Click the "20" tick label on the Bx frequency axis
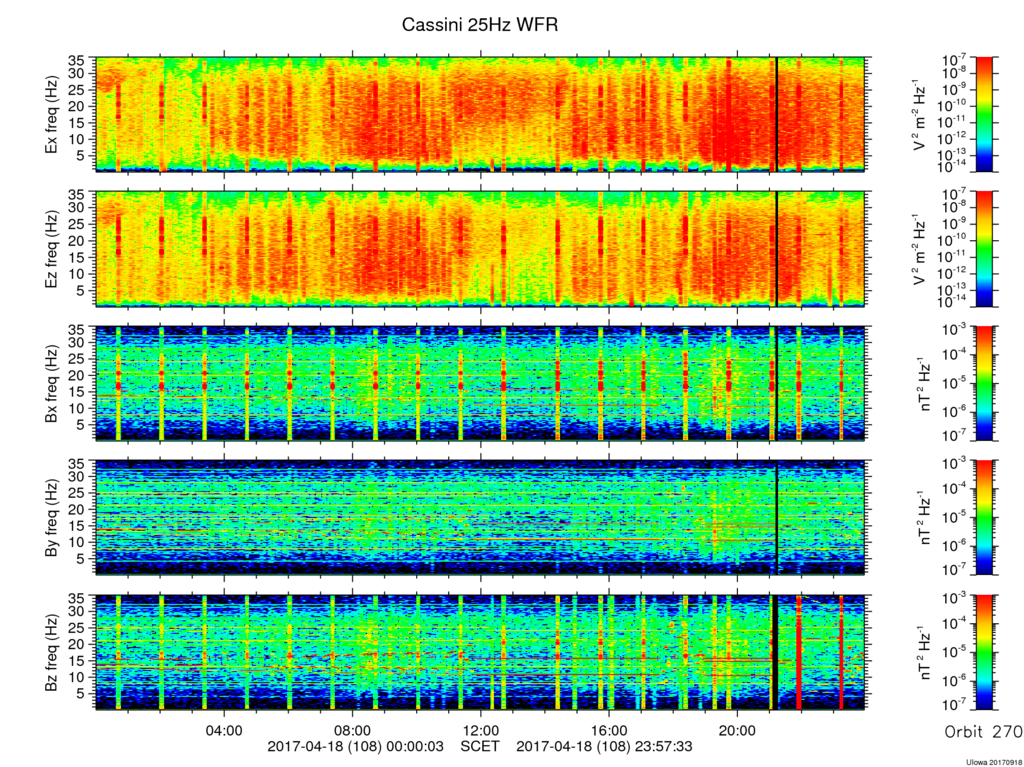 click(x=78, y=375)
